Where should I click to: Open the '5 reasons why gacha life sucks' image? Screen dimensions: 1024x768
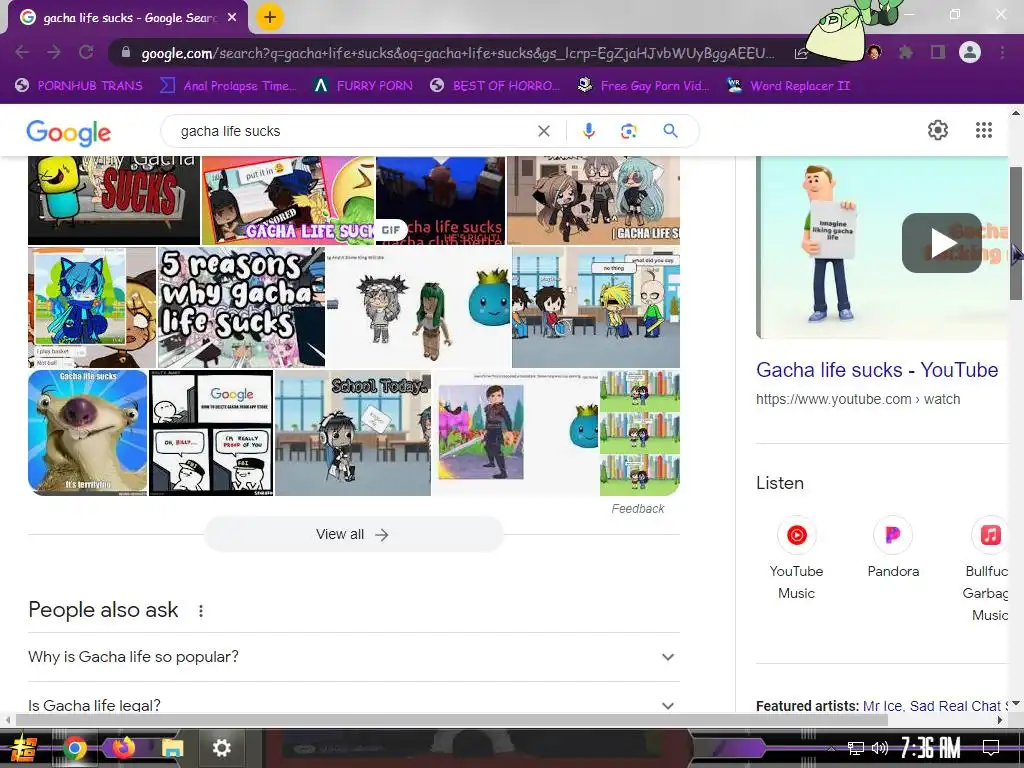pos(241,307)
